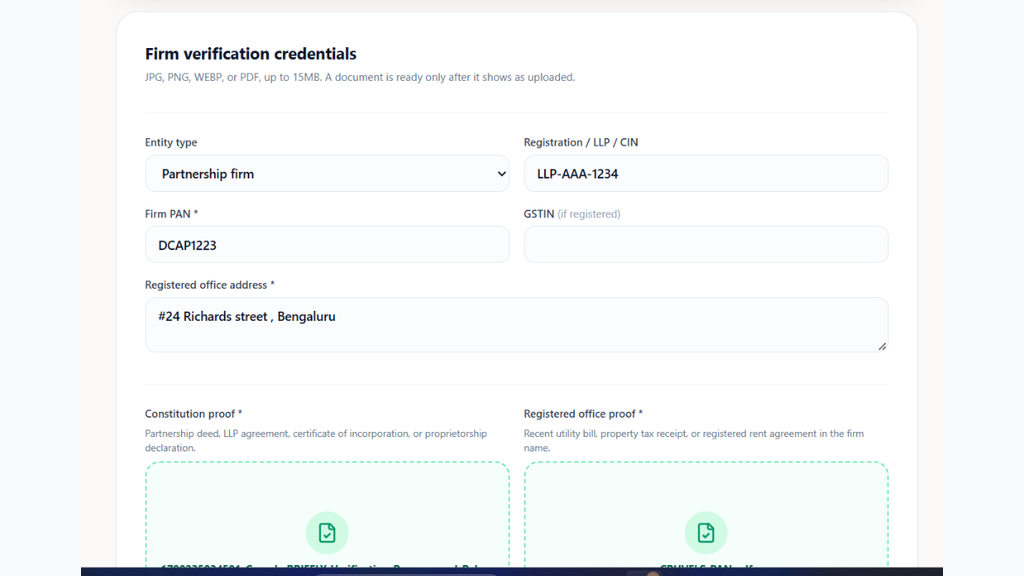
Task: Click the Partnership deed description text
Action: (316, 441)
